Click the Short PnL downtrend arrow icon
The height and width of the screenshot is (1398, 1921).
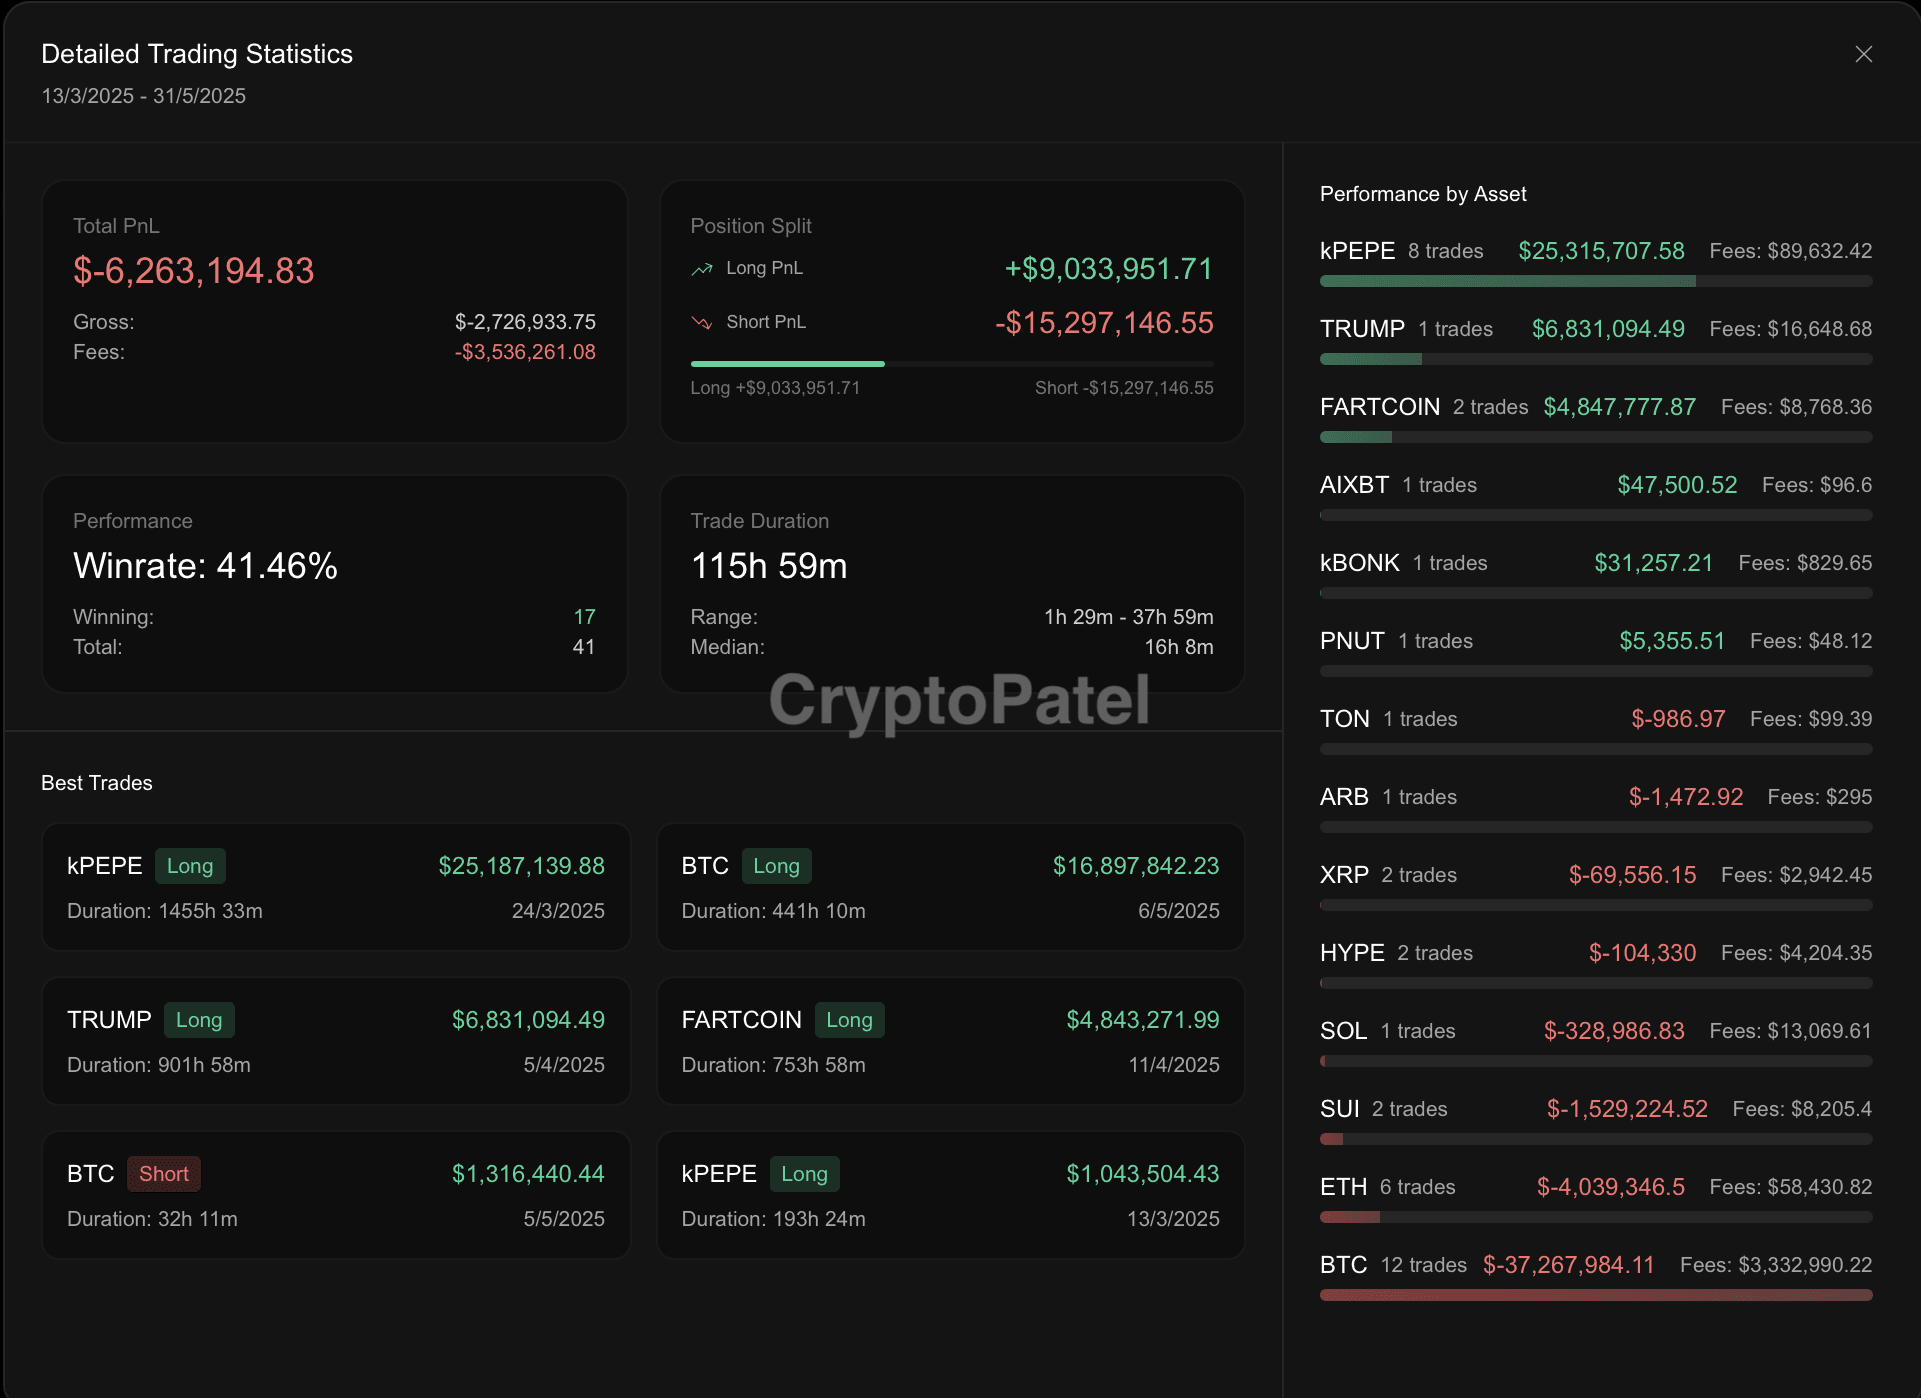702,323
